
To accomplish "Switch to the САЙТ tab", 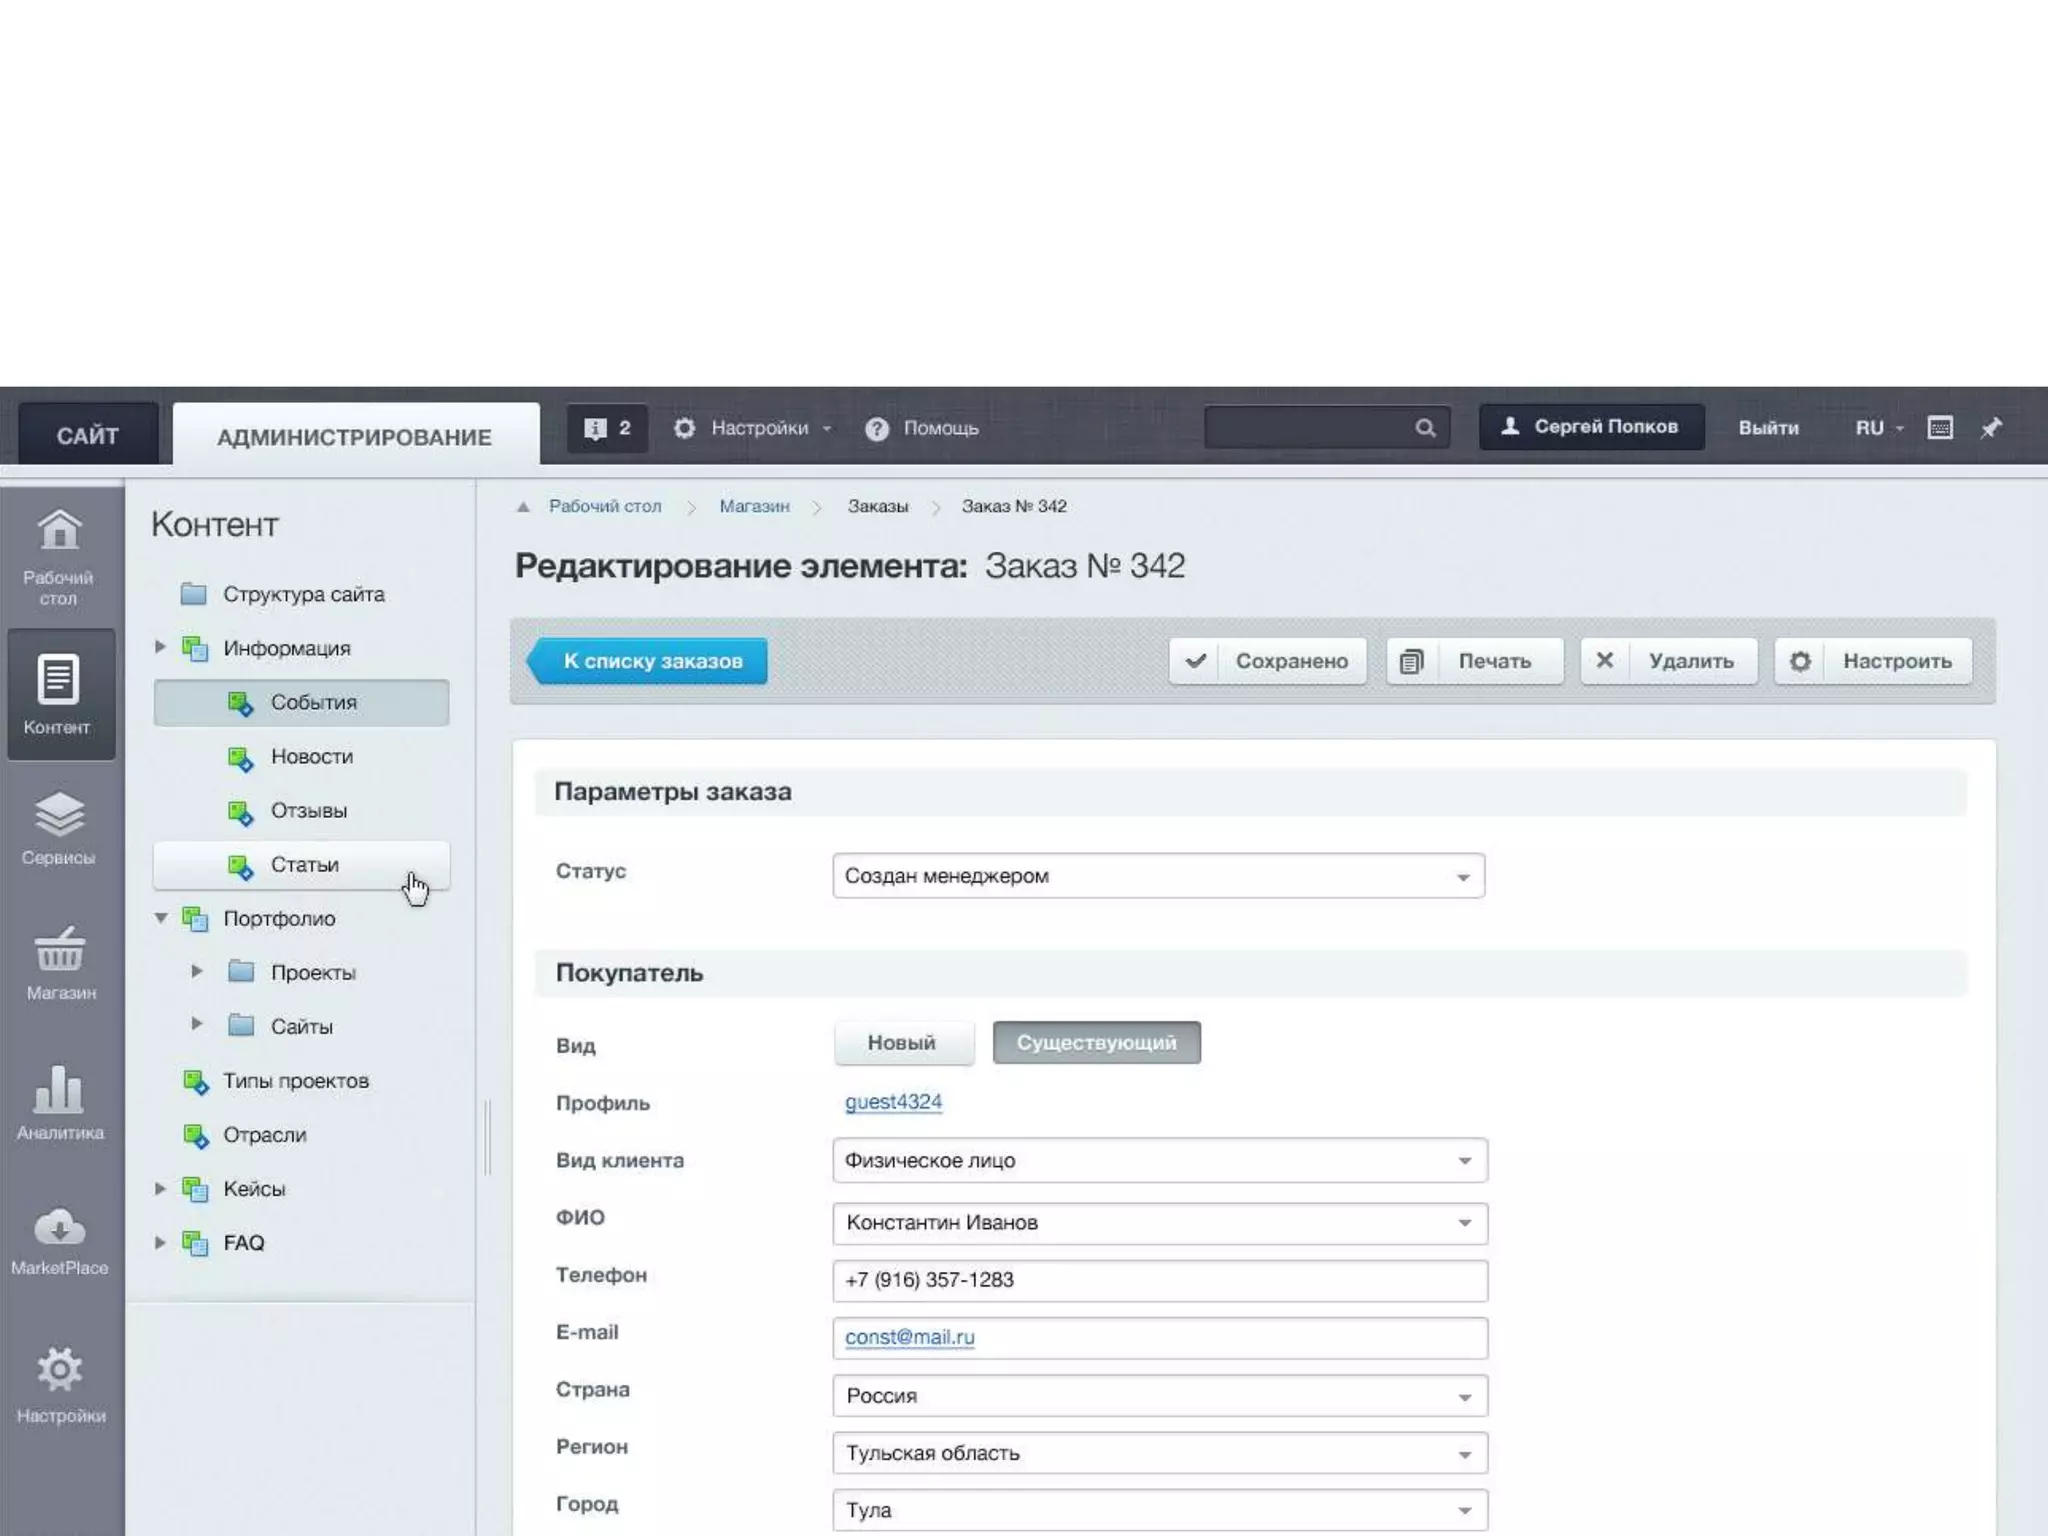I will coord(88,435).
